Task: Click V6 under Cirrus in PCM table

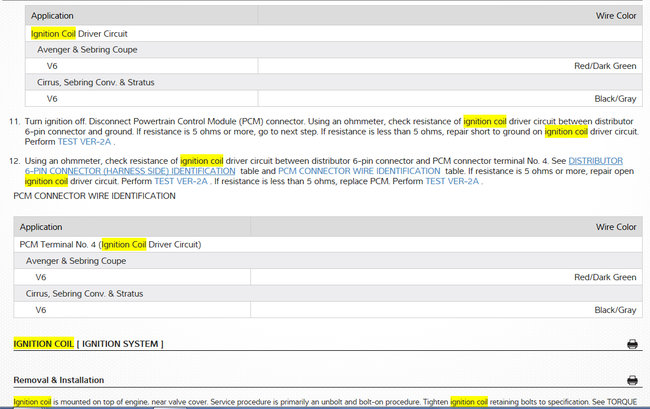Action: [x=41, y=310]
